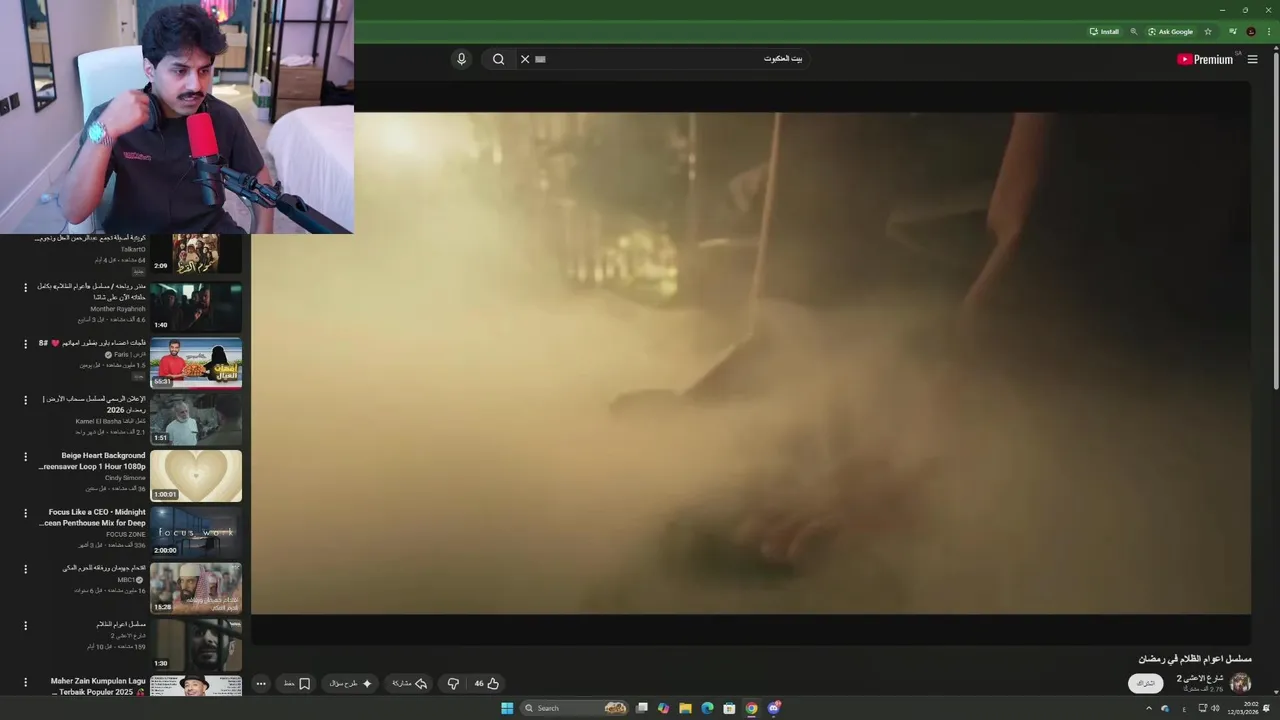
Task: Click the zoom magnifier icon in address bar
Action: coord(1133,32)
